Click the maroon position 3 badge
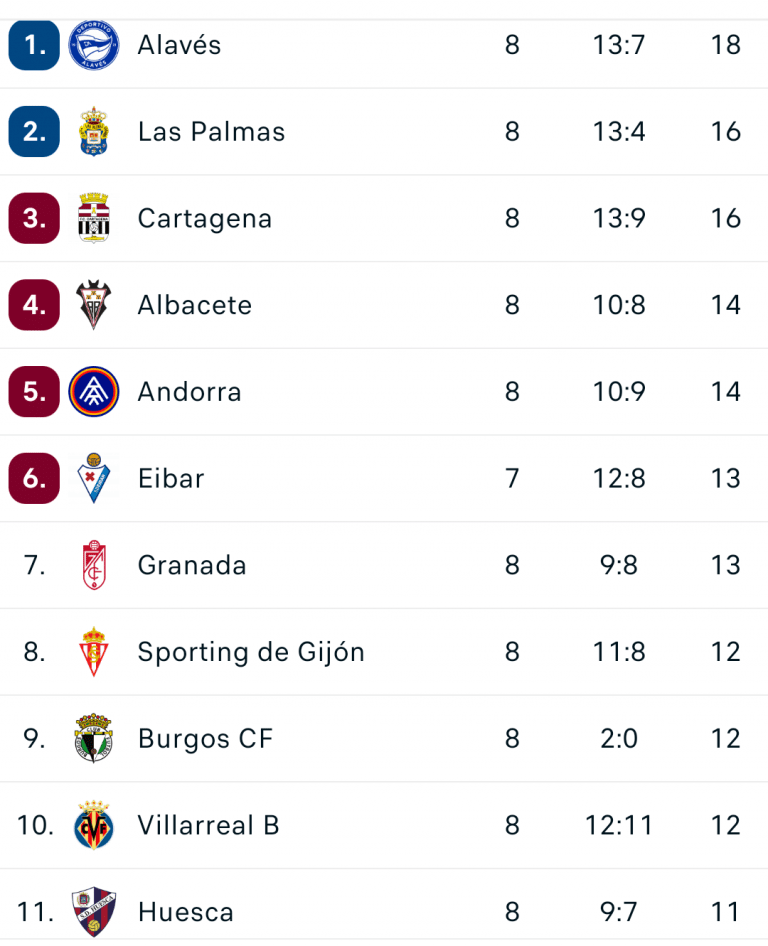 coord(35,218)
